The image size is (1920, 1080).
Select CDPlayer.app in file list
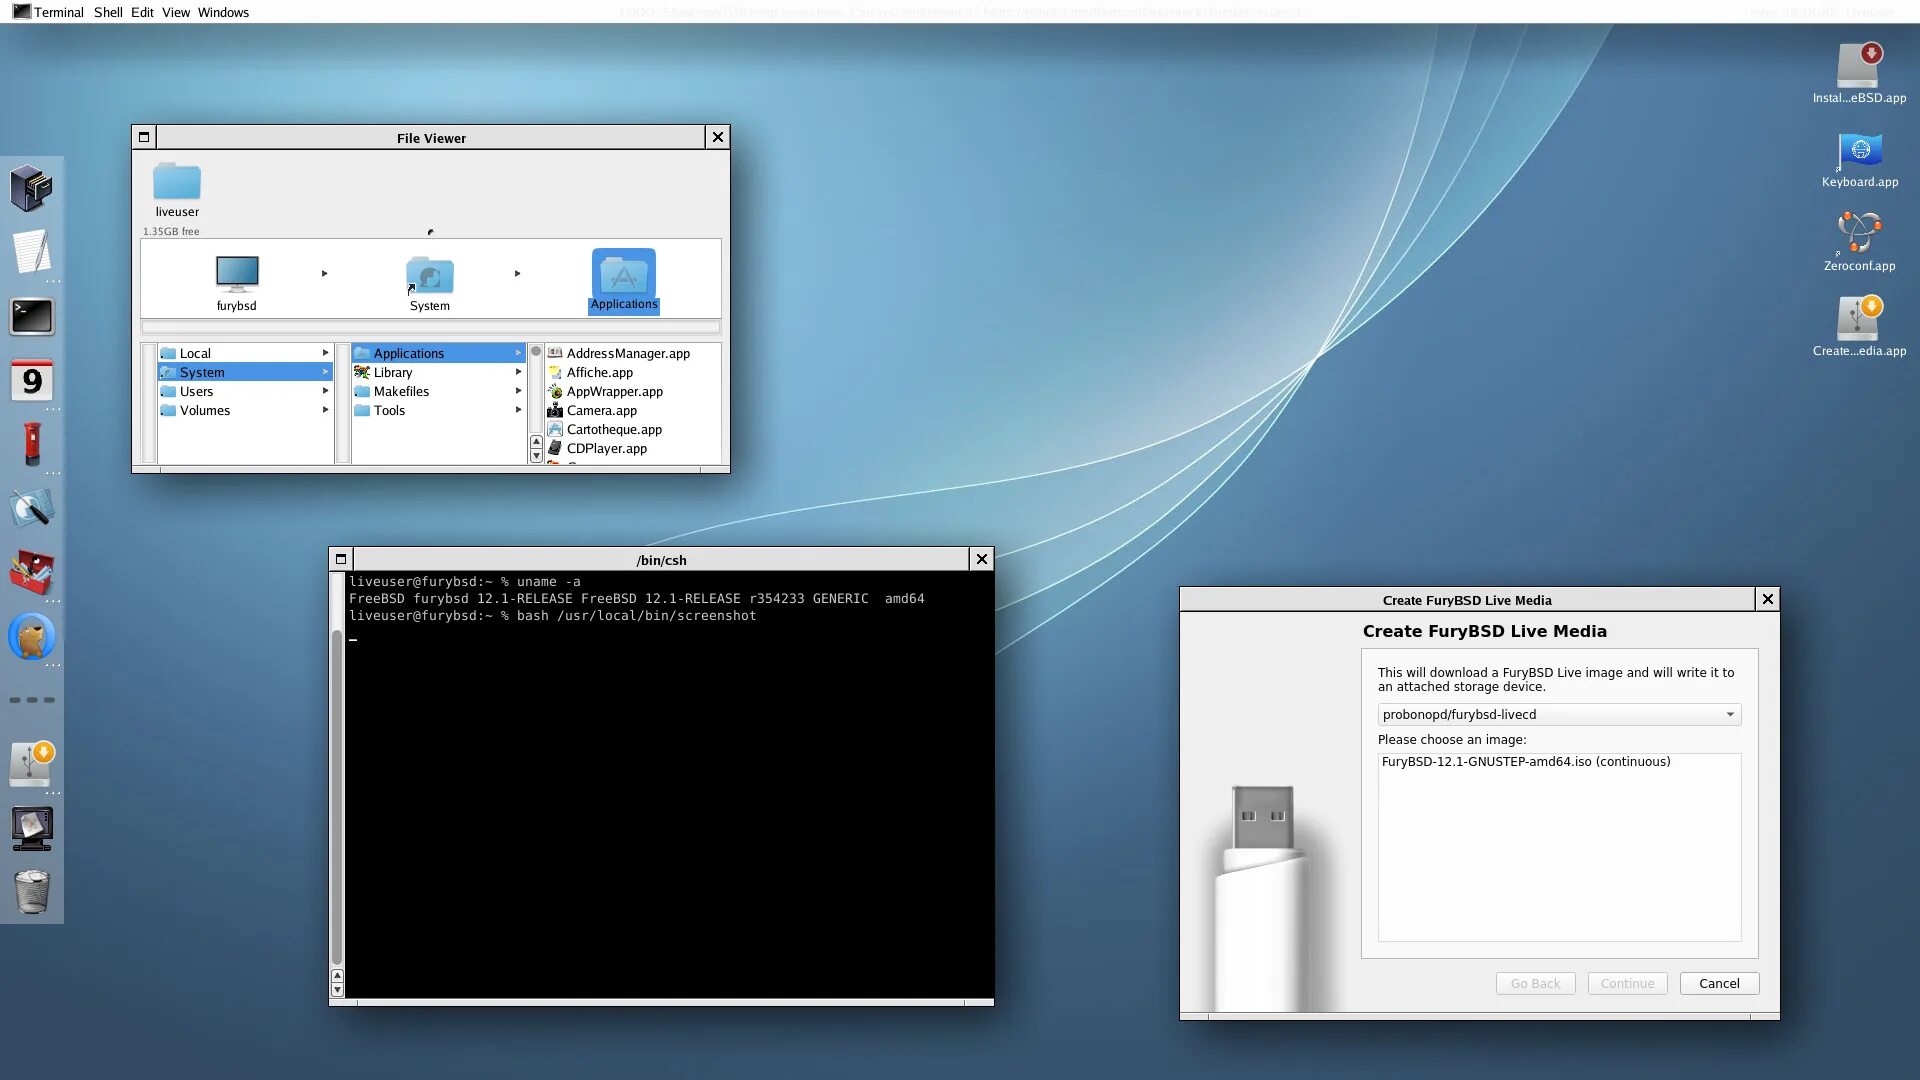pos(607,448)
